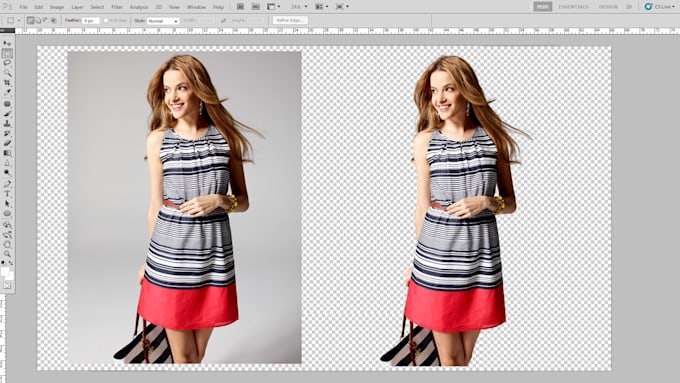Select the 3D Camera Rotate tool
The width and height of the screenshot is (680, 383).
click(x=7, y=235)
